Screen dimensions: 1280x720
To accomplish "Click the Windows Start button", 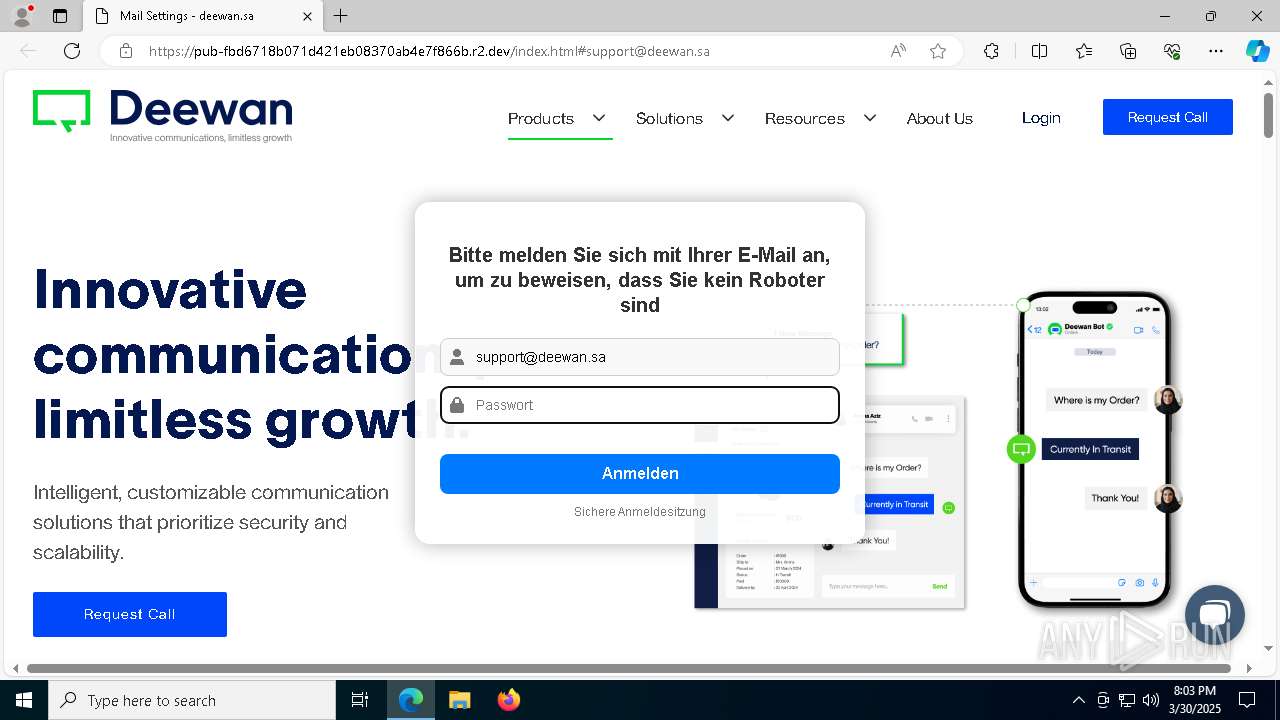I will pyautogui.click(x=23, y=700).
